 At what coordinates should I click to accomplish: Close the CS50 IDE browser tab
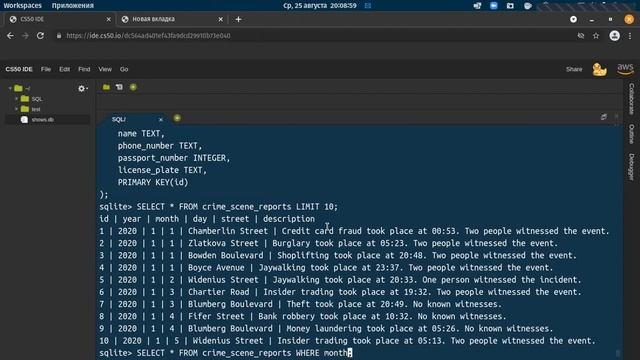(109, 19)
